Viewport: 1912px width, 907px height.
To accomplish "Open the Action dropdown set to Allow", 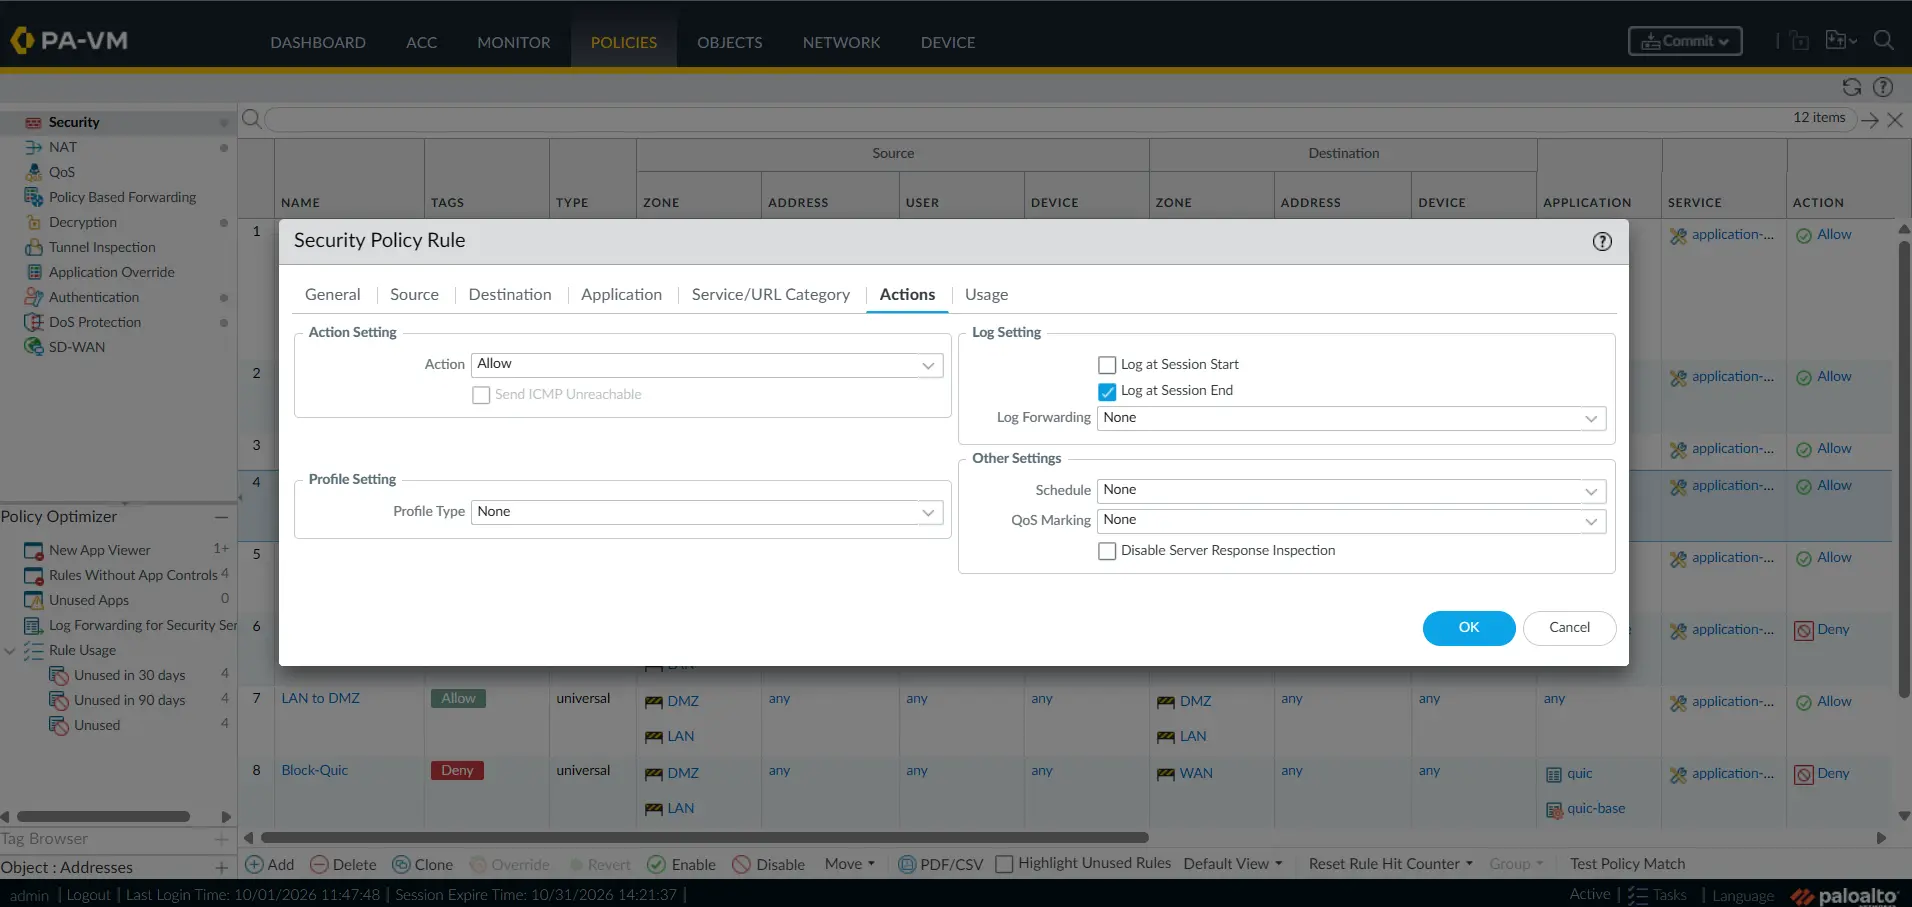I will [707, 365].
